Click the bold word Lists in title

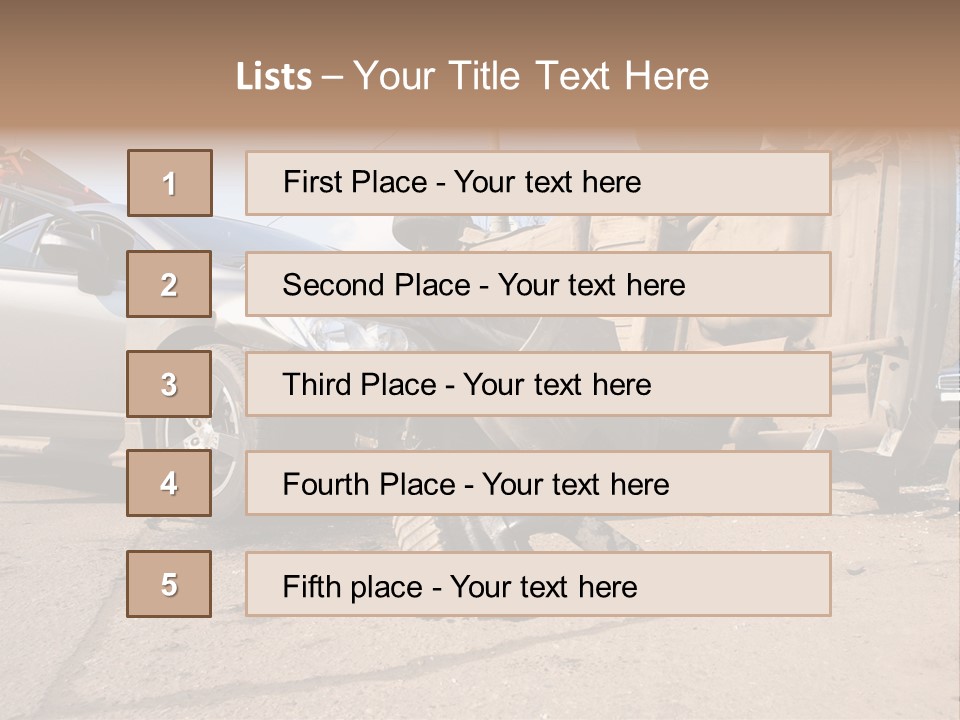(x=274, y=76)
